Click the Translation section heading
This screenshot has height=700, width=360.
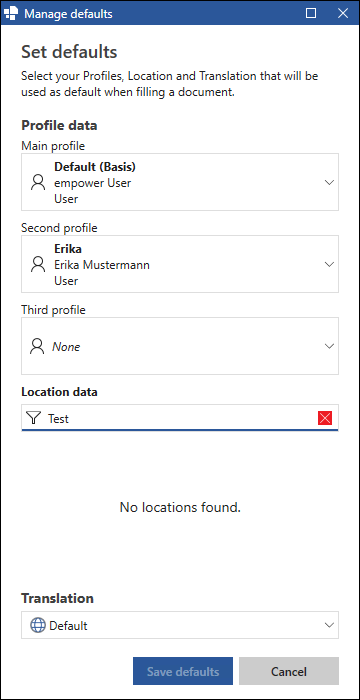[x=58, y=598]
